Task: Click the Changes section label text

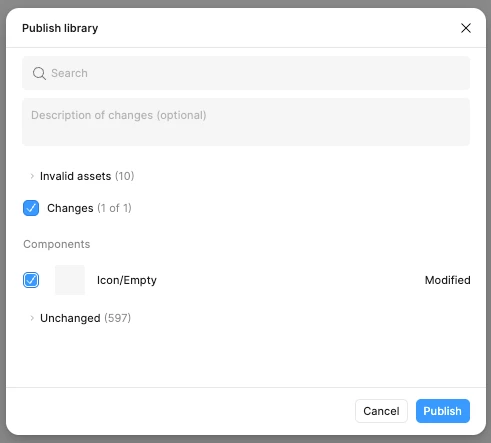Action: [70, 208]
